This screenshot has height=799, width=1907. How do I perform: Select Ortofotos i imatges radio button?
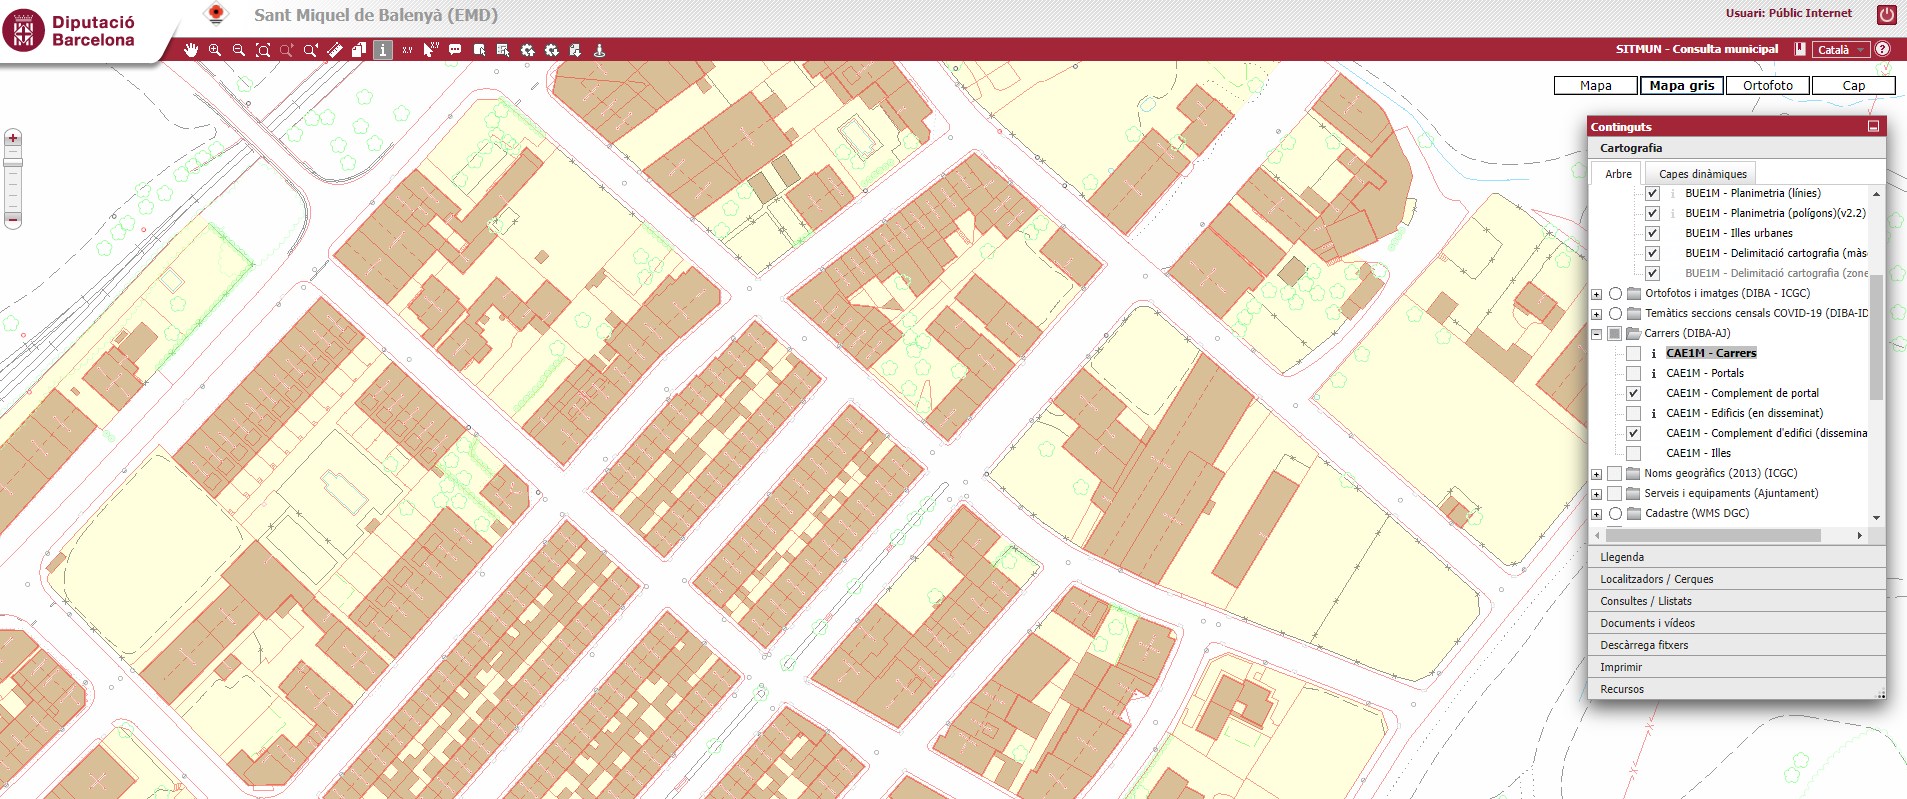tap(1615, 293)
